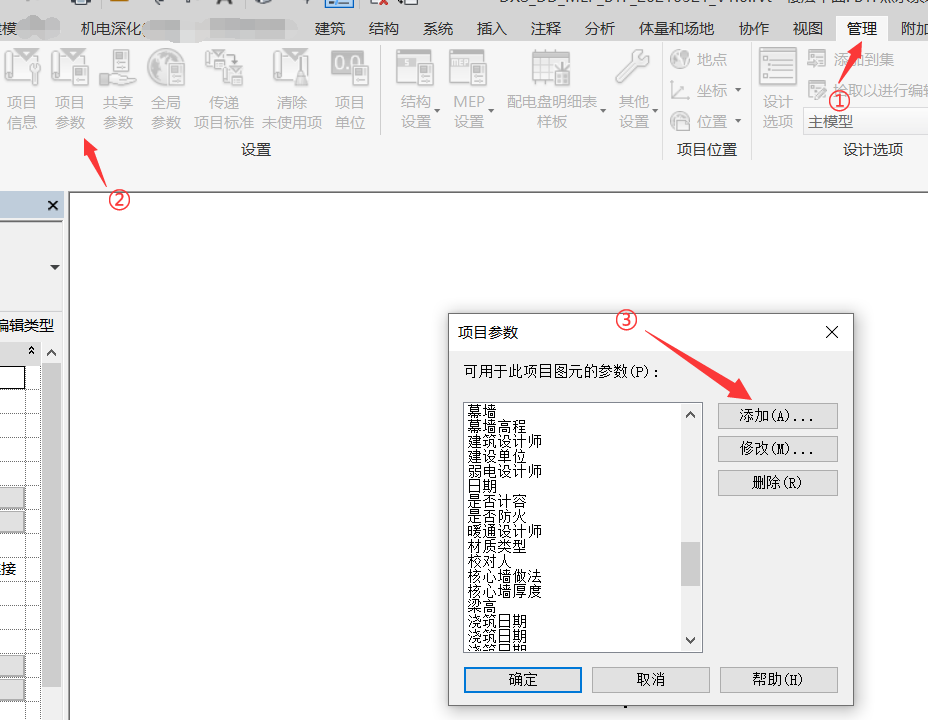Switch to the 分析 ribbon tab

pyautogui.click(x=600, y=28)
